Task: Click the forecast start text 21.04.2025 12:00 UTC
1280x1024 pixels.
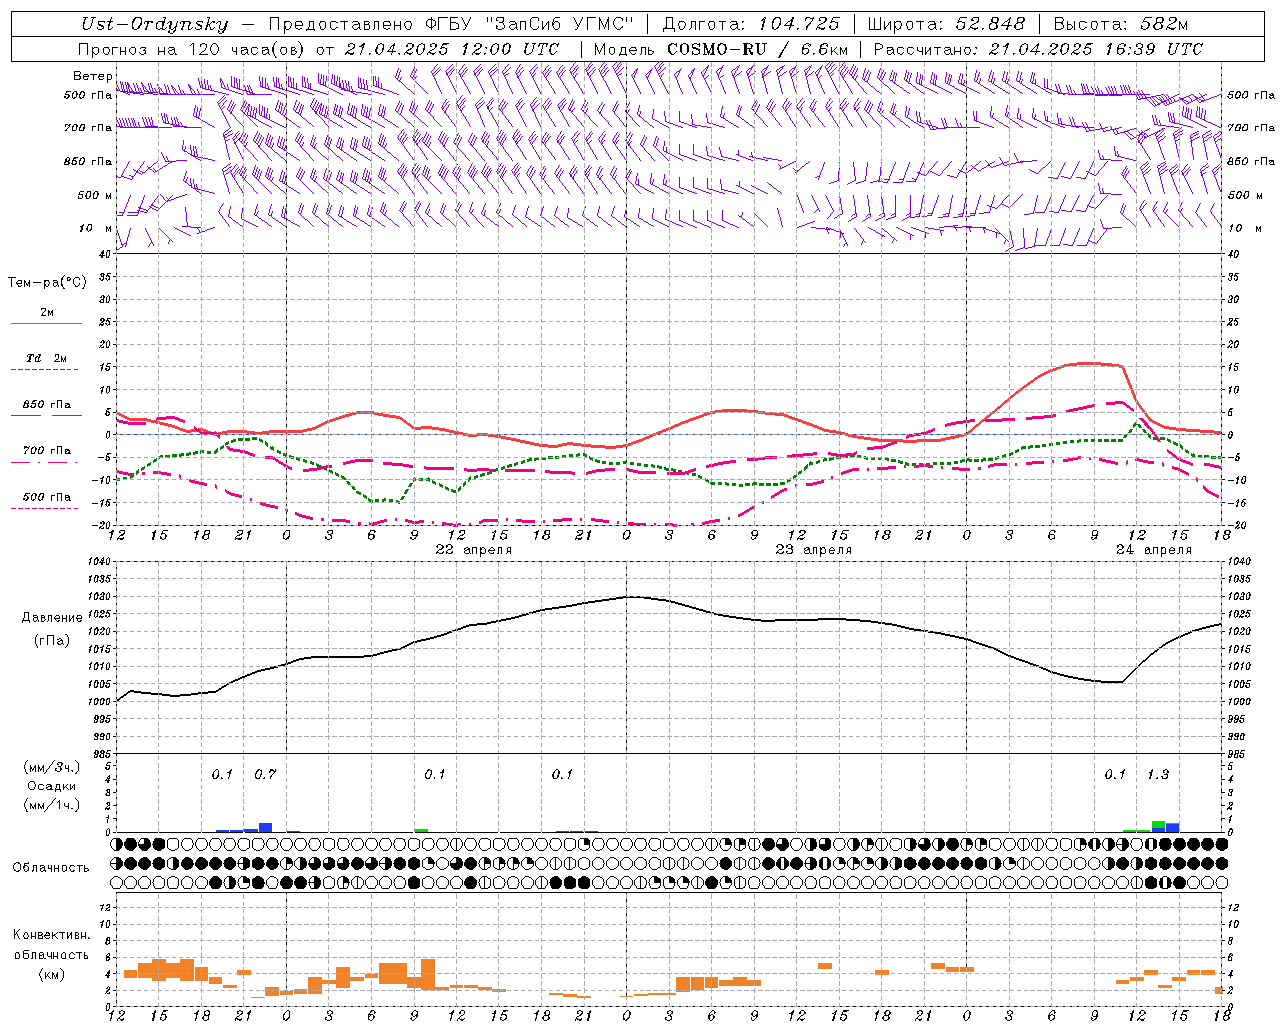Action: pyautogui.click(x=451, y=48)
